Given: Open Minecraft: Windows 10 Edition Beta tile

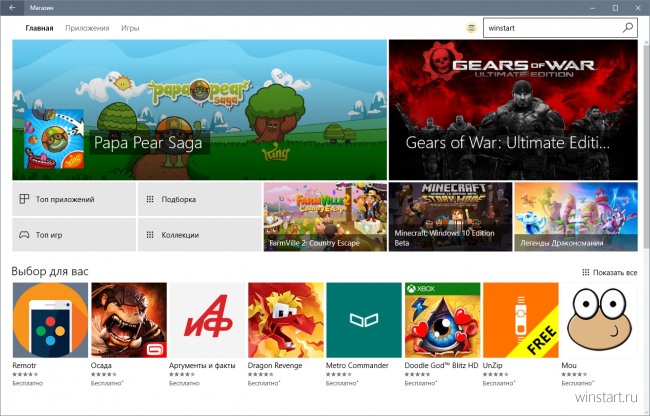Looking at the screenshot, I should (450, 217).
